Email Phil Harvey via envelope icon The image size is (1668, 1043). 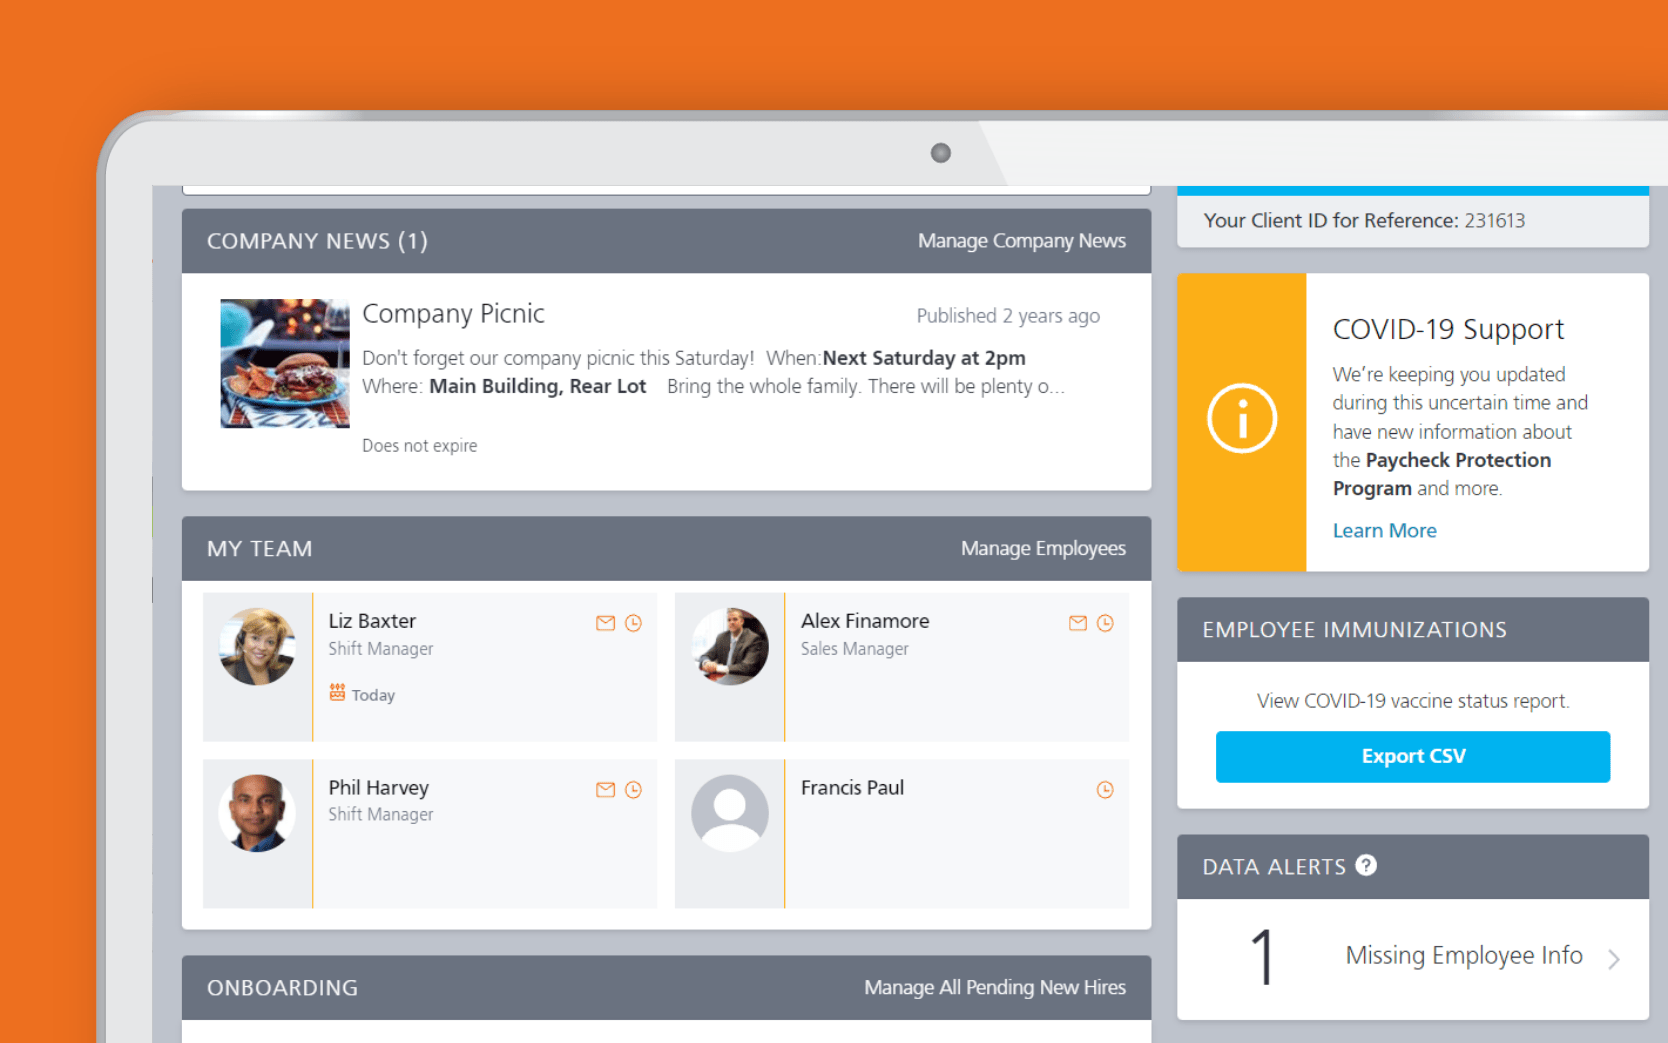tap(605, 790)
